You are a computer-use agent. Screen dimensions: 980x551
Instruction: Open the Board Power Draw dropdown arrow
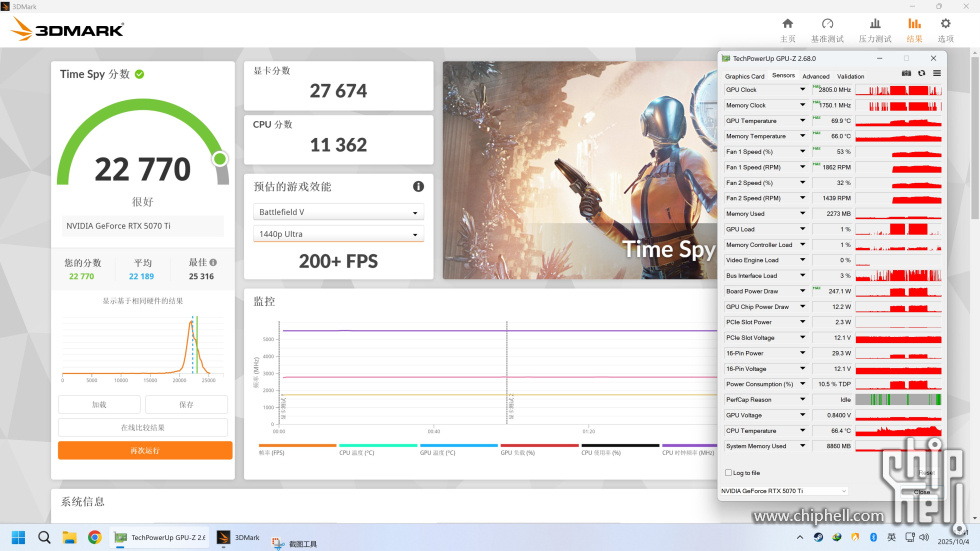(x=802, y=290)
